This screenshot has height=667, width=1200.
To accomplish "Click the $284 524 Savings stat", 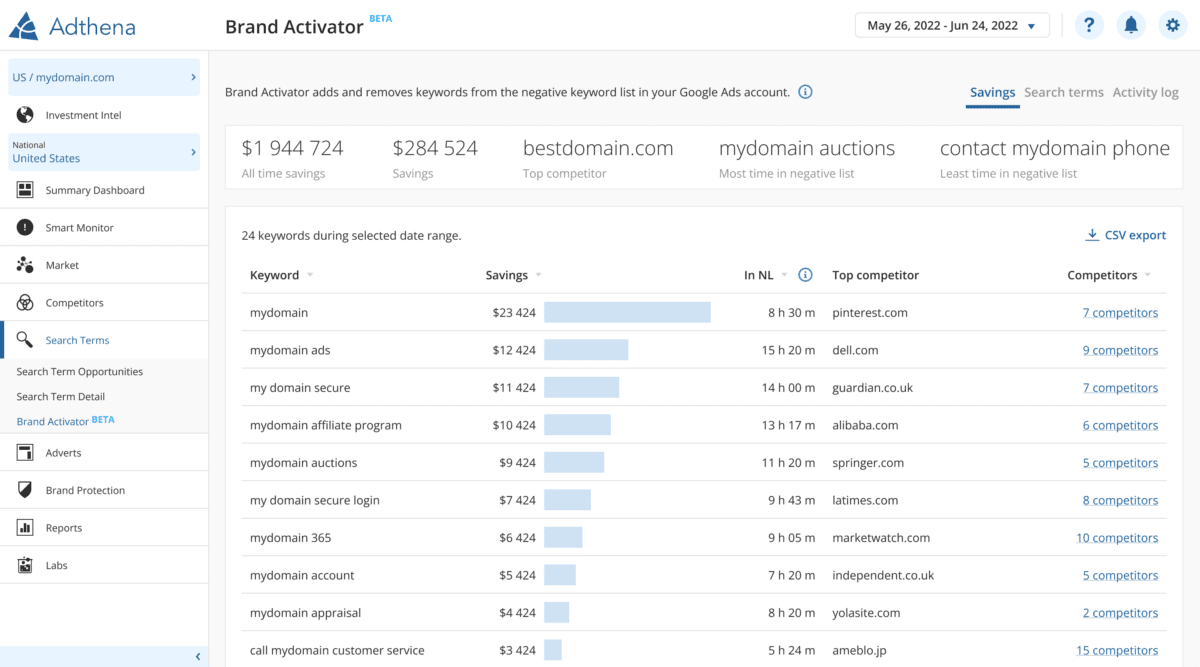I will (435, 149).
